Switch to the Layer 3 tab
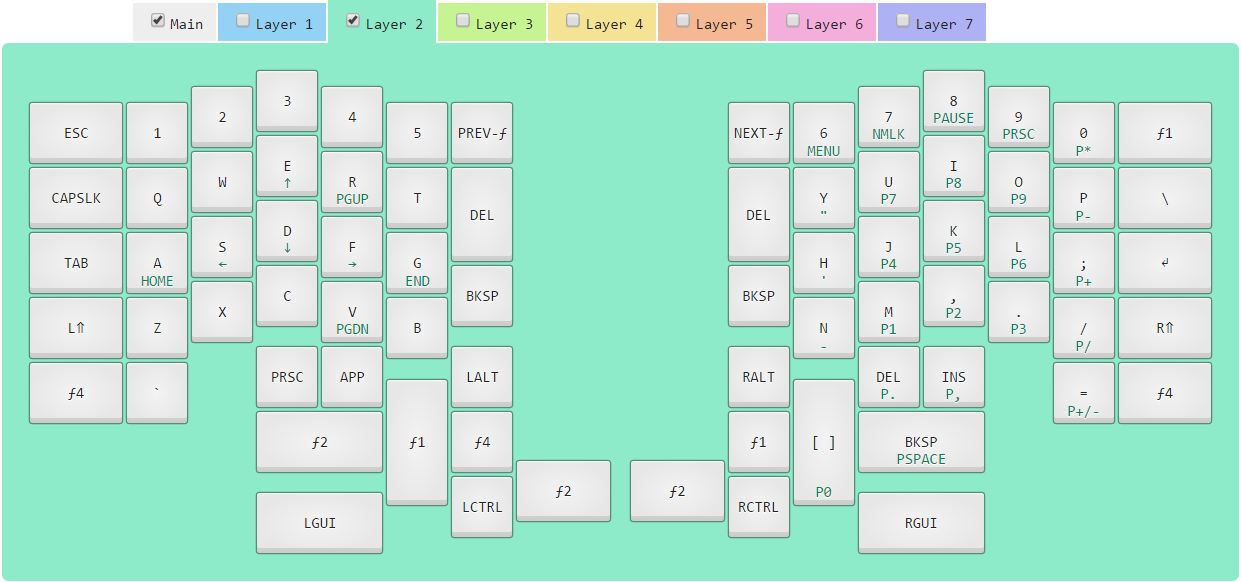 [504, 24]
